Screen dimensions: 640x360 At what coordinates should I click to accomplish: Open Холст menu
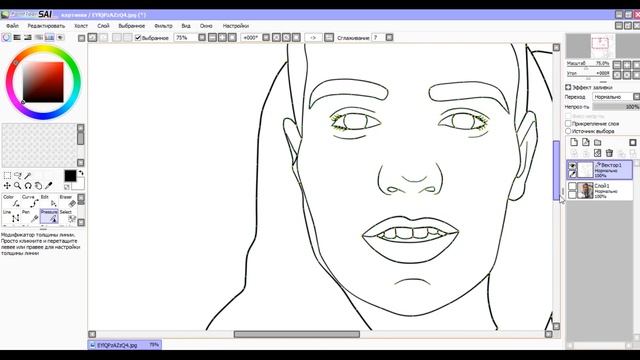coord(81,26)
